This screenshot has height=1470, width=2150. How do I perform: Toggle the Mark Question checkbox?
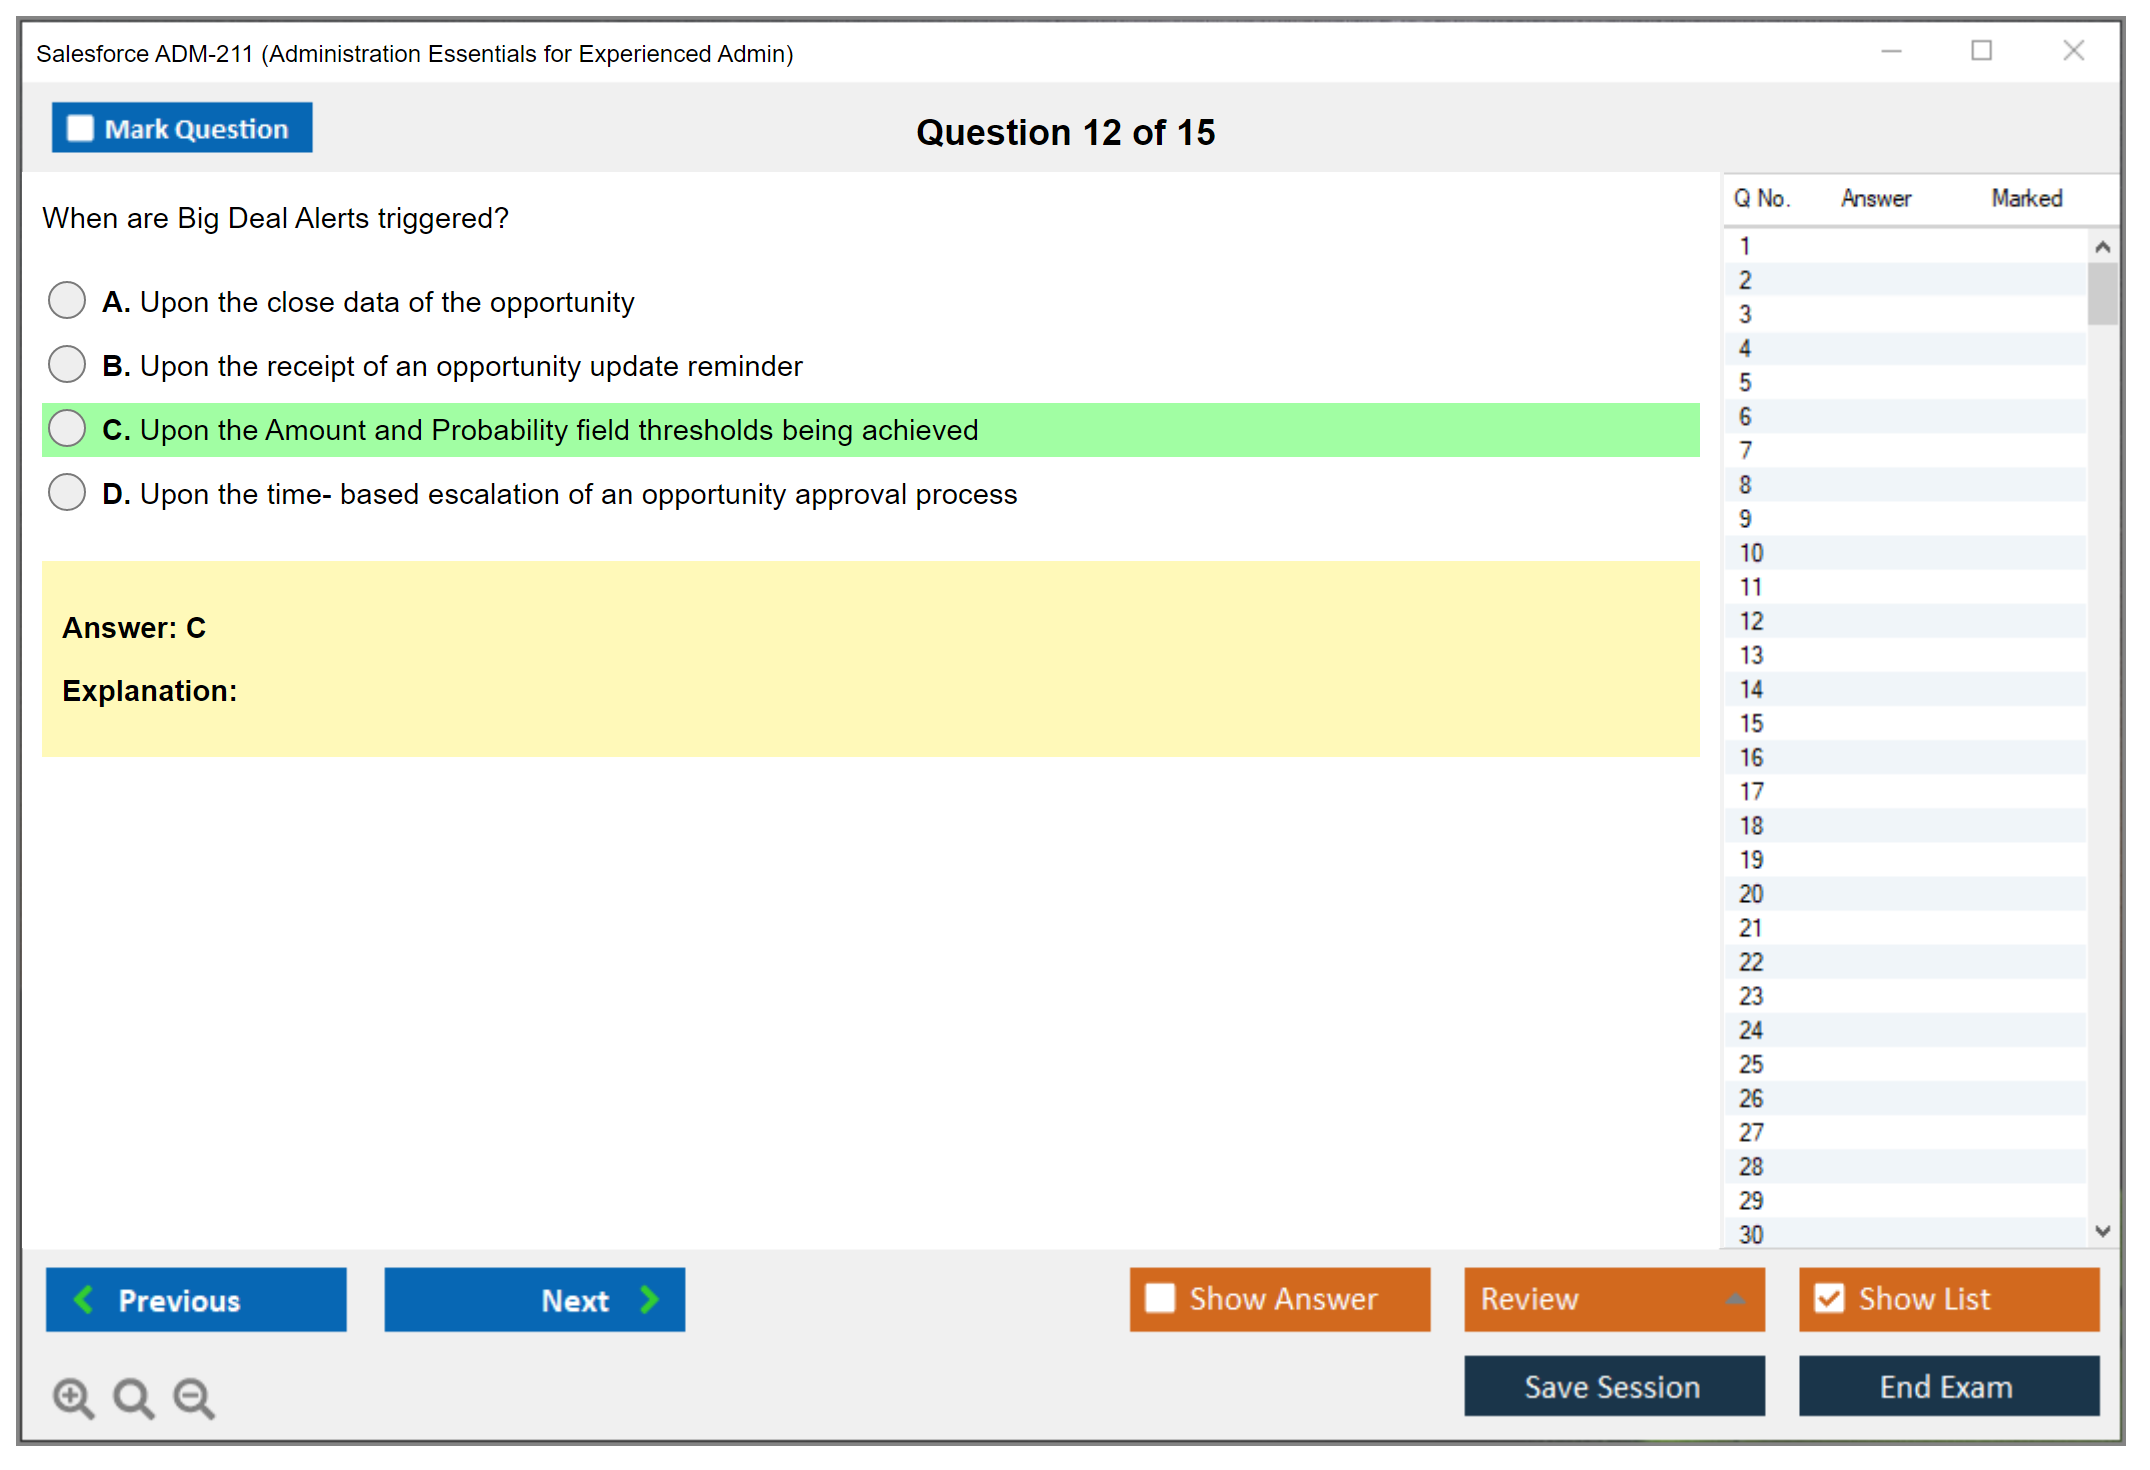tap(80, 128)
